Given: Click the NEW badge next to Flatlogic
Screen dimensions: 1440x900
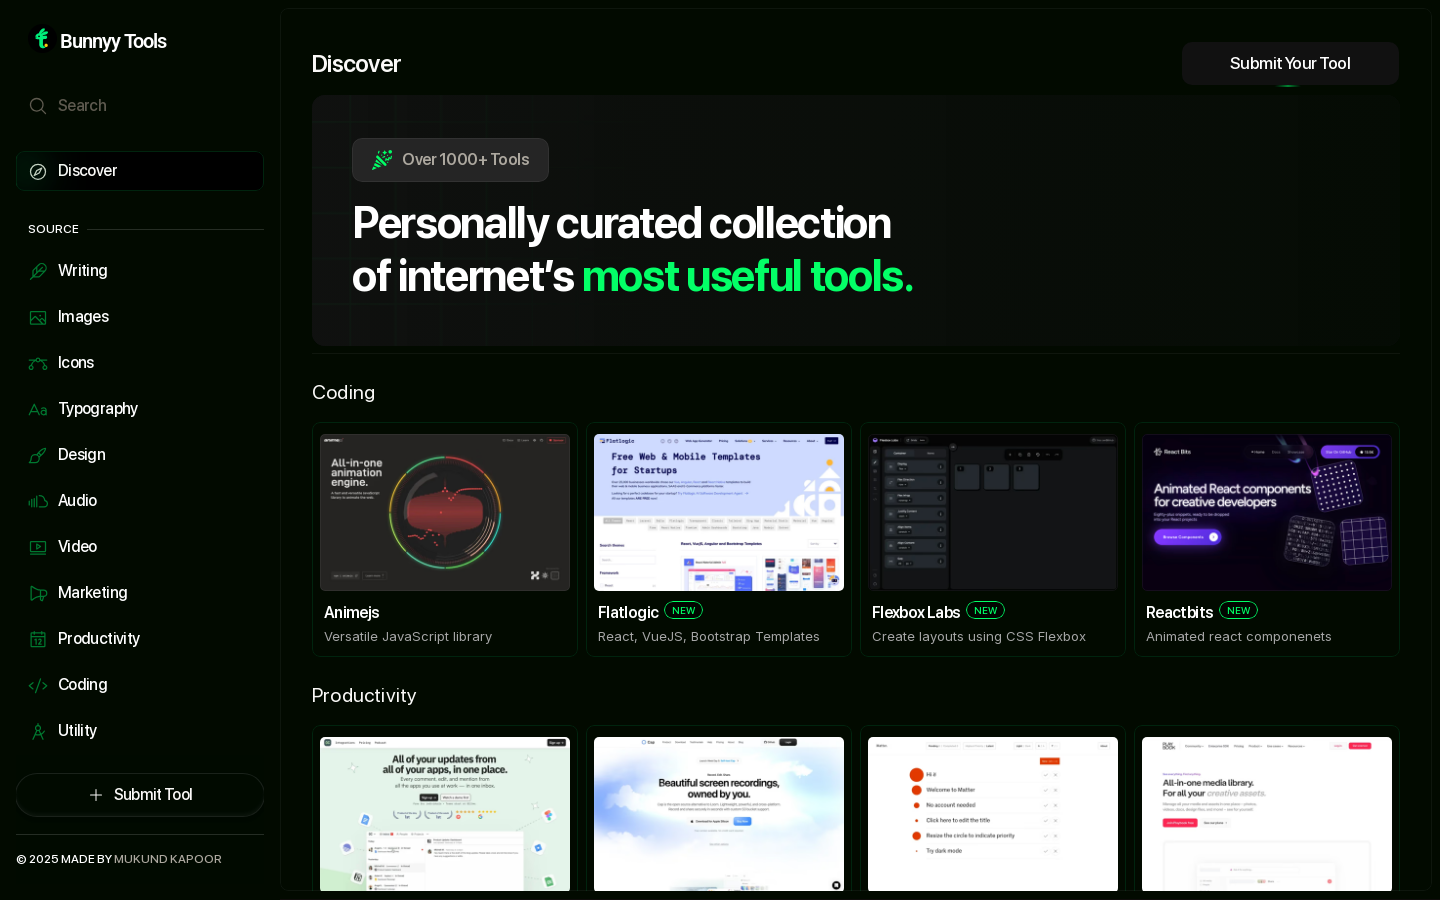Looking at the screenshot, I should tap(684, 610).
